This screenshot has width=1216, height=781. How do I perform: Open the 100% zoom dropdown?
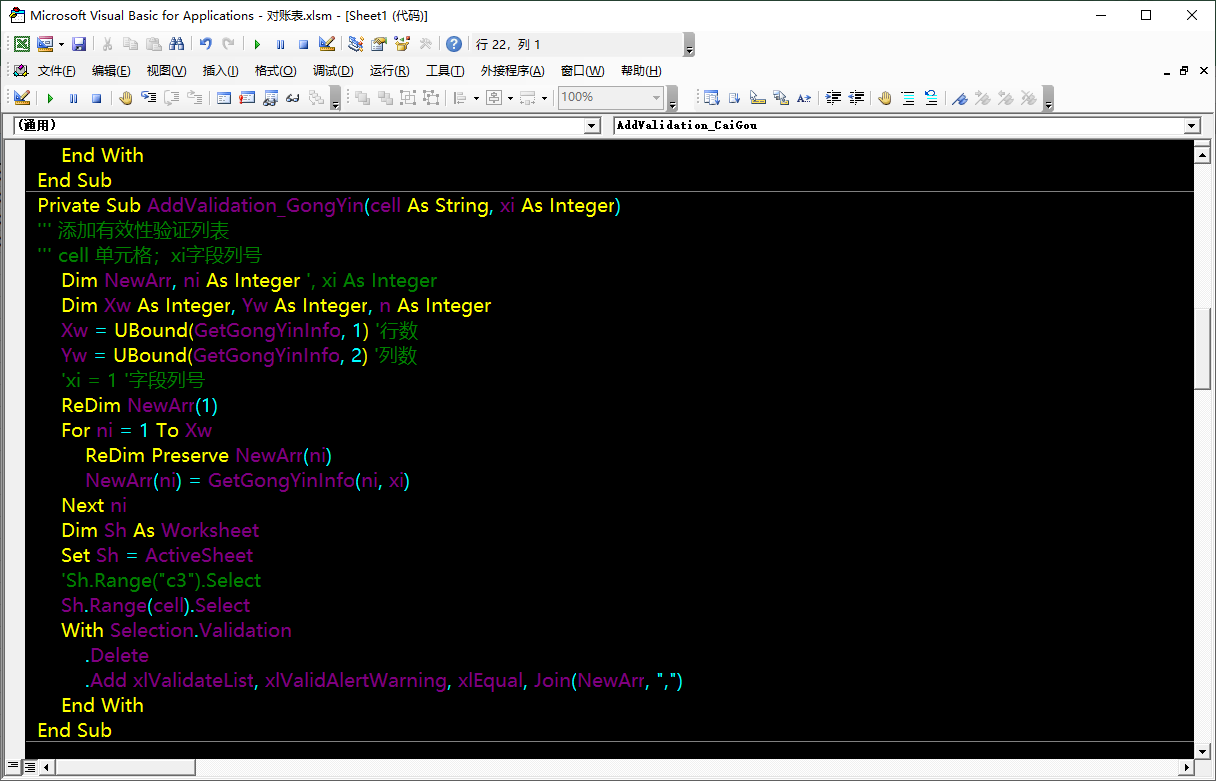click(x=656, y=98)
